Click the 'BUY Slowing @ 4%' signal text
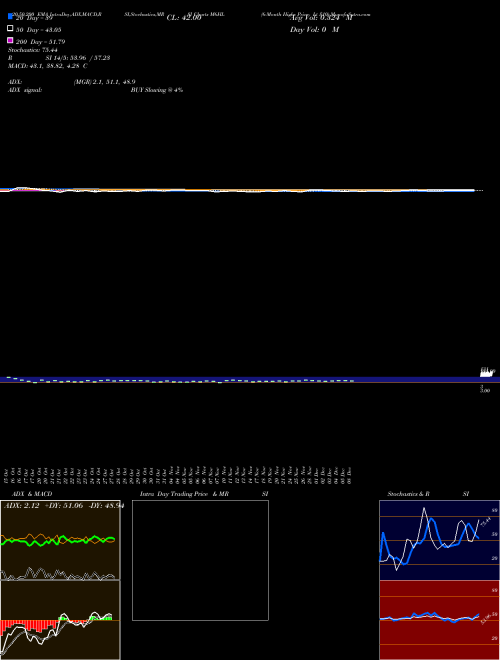 click(157, 90)
